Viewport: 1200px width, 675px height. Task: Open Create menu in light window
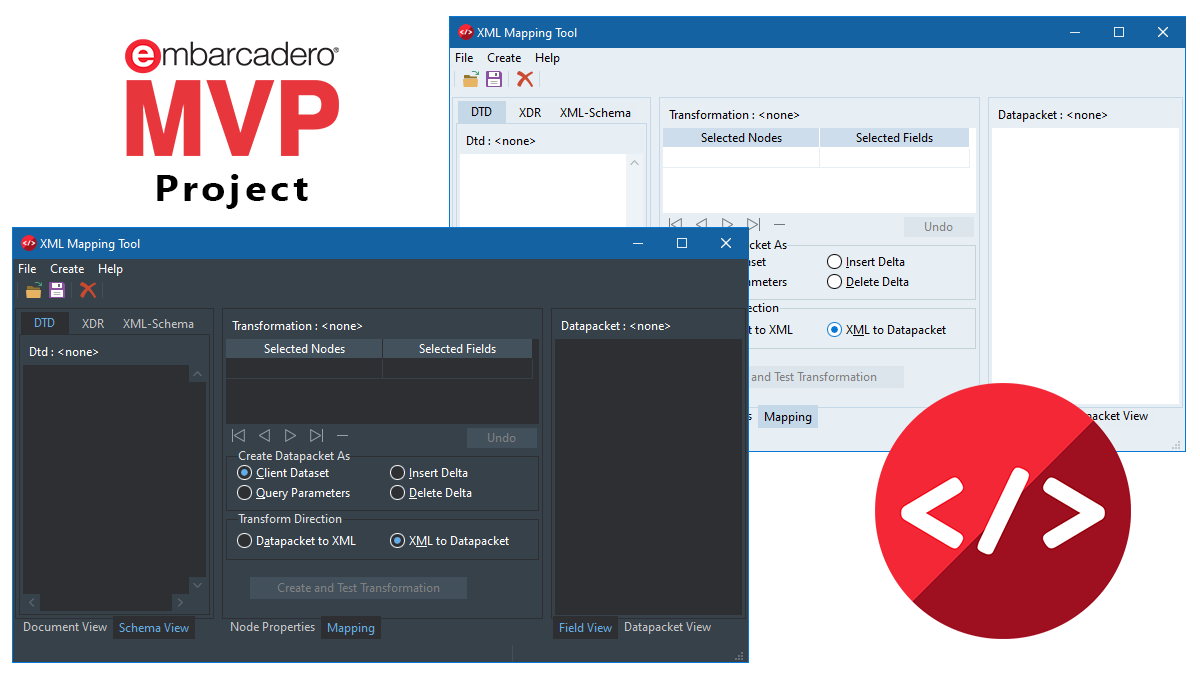tap(504, 58)
